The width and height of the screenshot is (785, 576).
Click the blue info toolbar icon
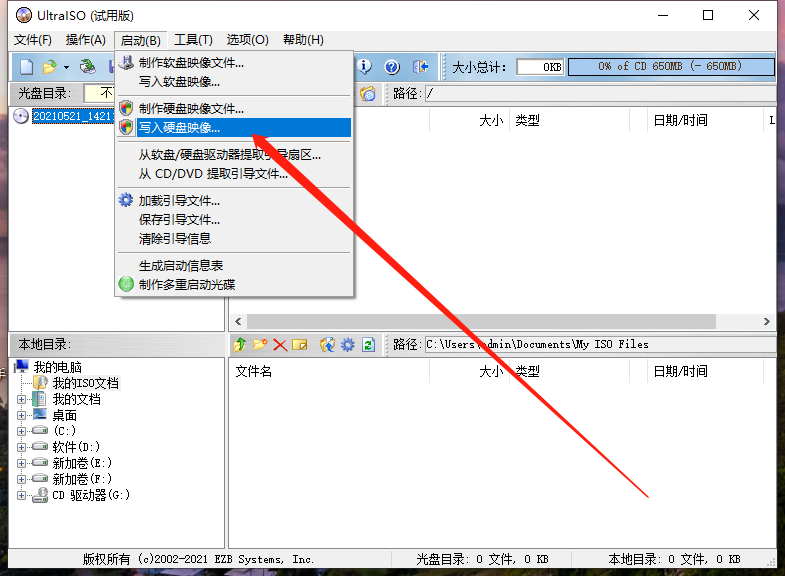[x=365, y=67]
